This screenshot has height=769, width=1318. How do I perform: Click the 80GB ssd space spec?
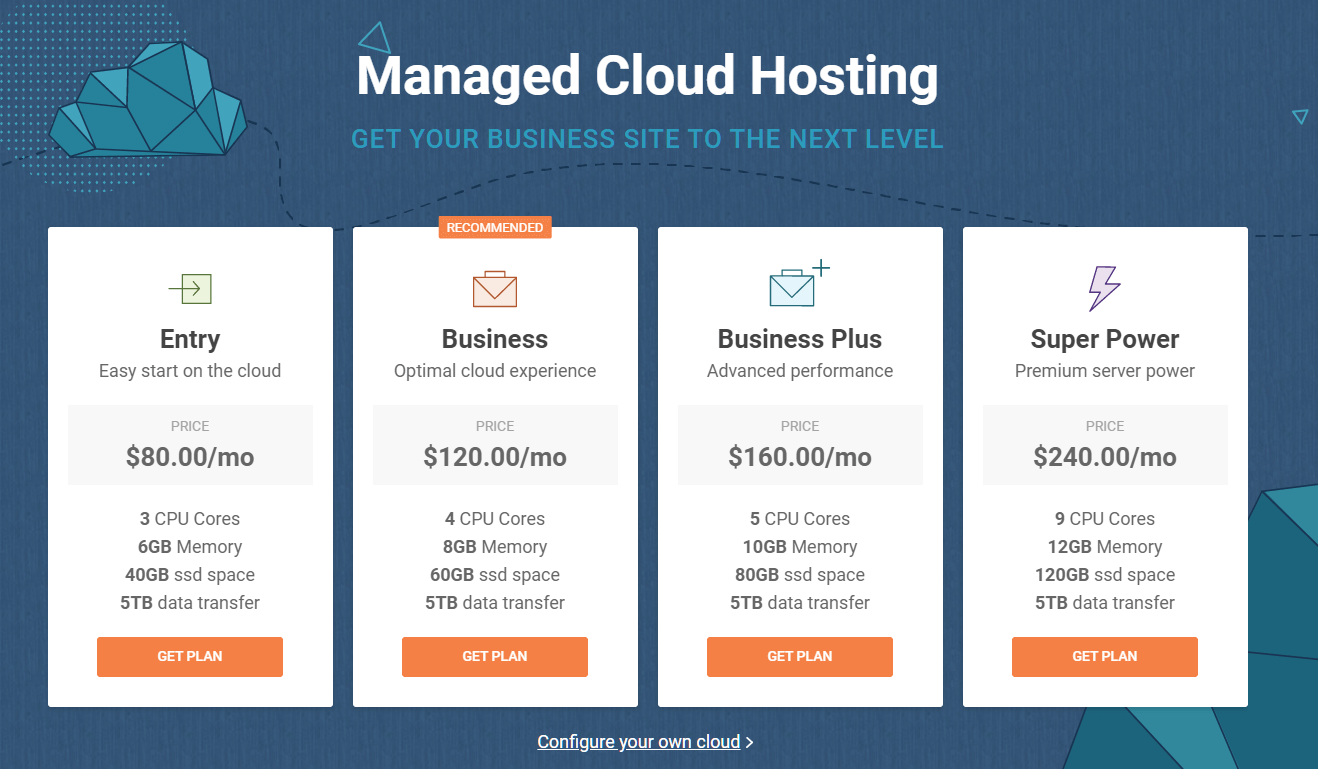pyautogui.click(x=800, y=575)
